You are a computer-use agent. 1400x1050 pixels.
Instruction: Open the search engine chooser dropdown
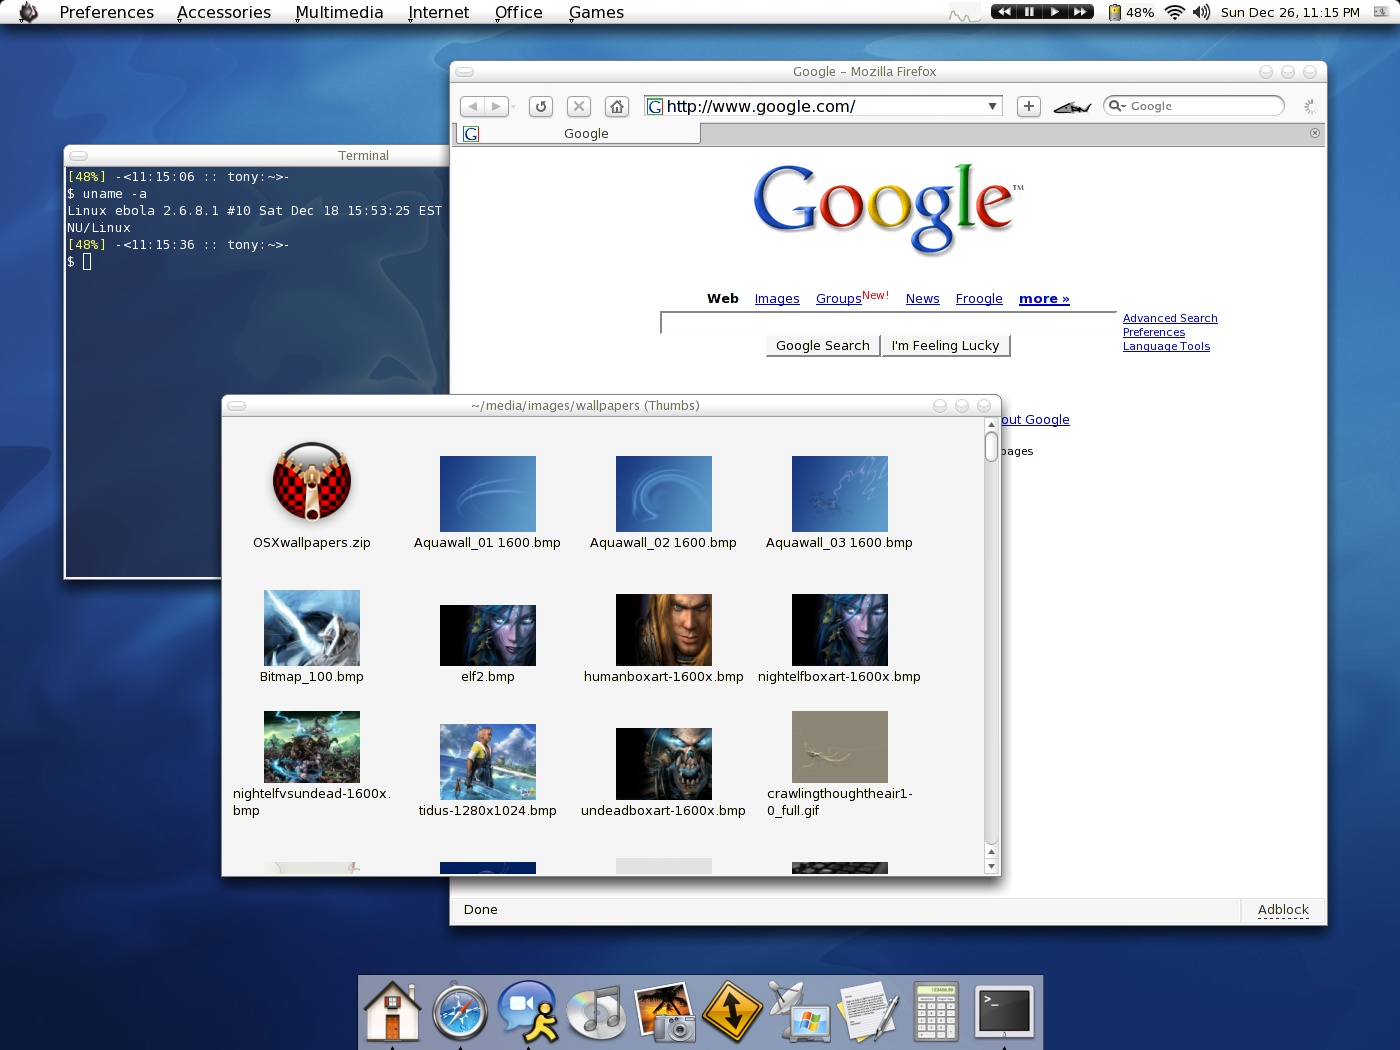pyautogui.click(x=1117, y=106)
